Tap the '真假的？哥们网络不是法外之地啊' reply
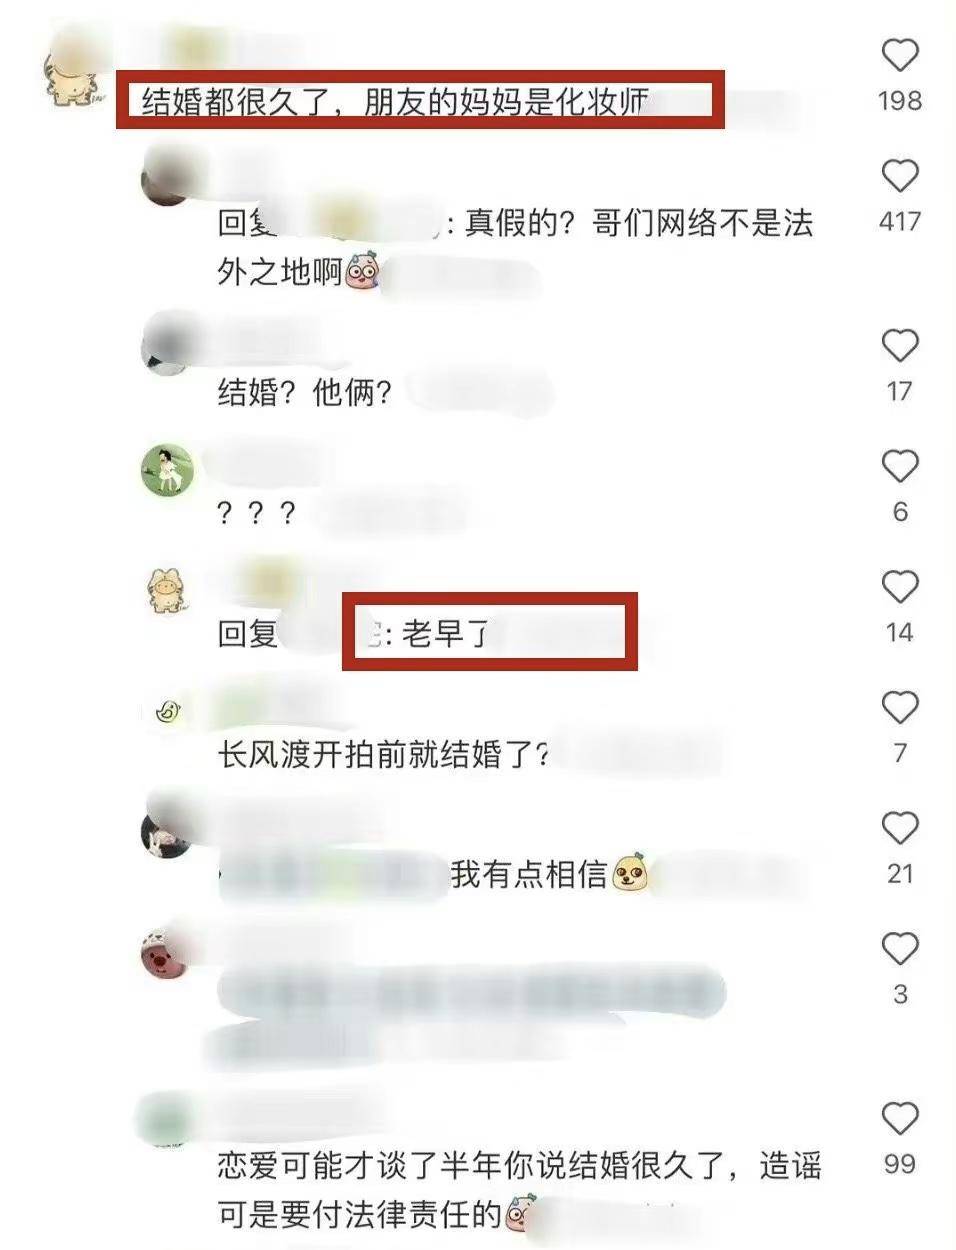 click(x=515, y=247)
